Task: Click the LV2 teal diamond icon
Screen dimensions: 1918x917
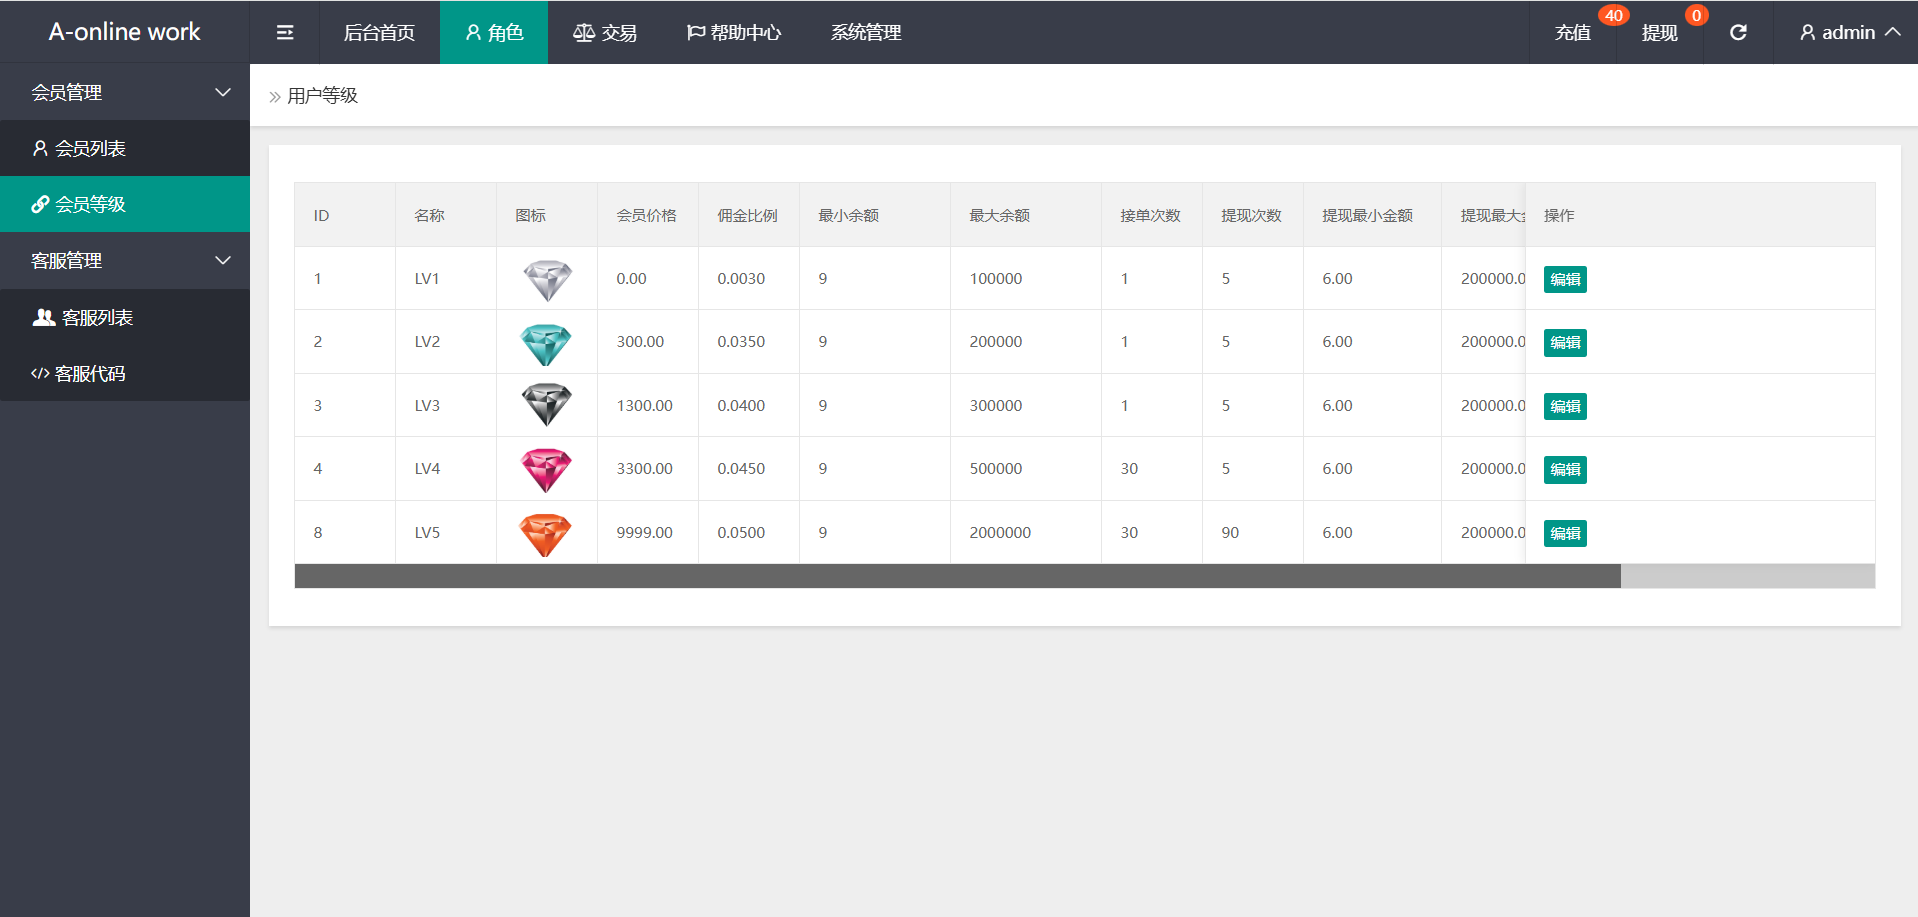Action: [547, 343]
